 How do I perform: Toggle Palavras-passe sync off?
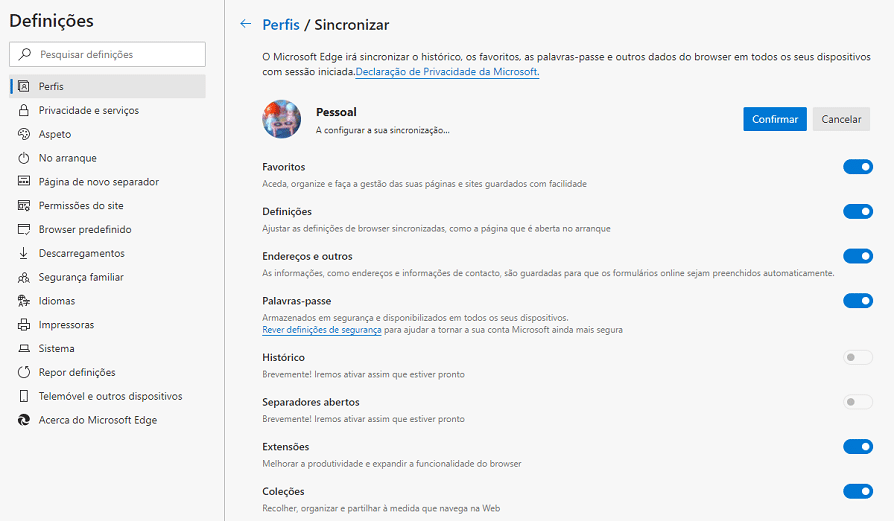point(858,300)
